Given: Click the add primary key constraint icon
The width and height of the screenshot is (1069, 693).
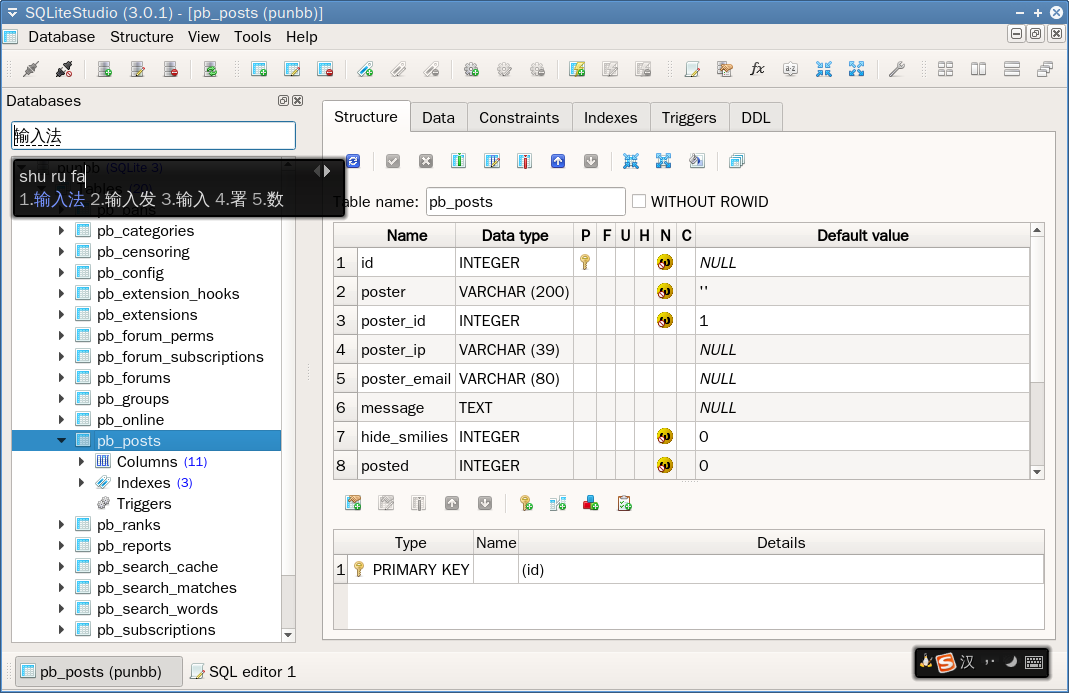Looking at the screenshot, I should click(525, 503).
